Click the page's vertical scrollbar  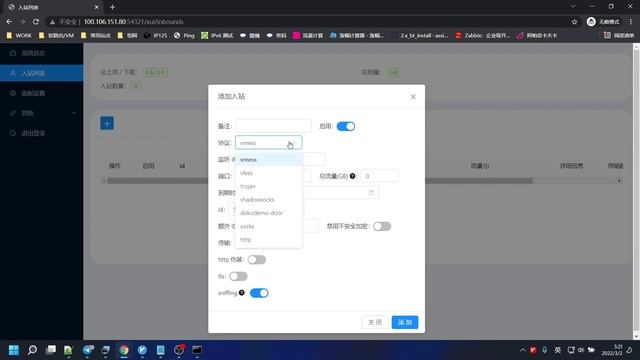[636, 190]
